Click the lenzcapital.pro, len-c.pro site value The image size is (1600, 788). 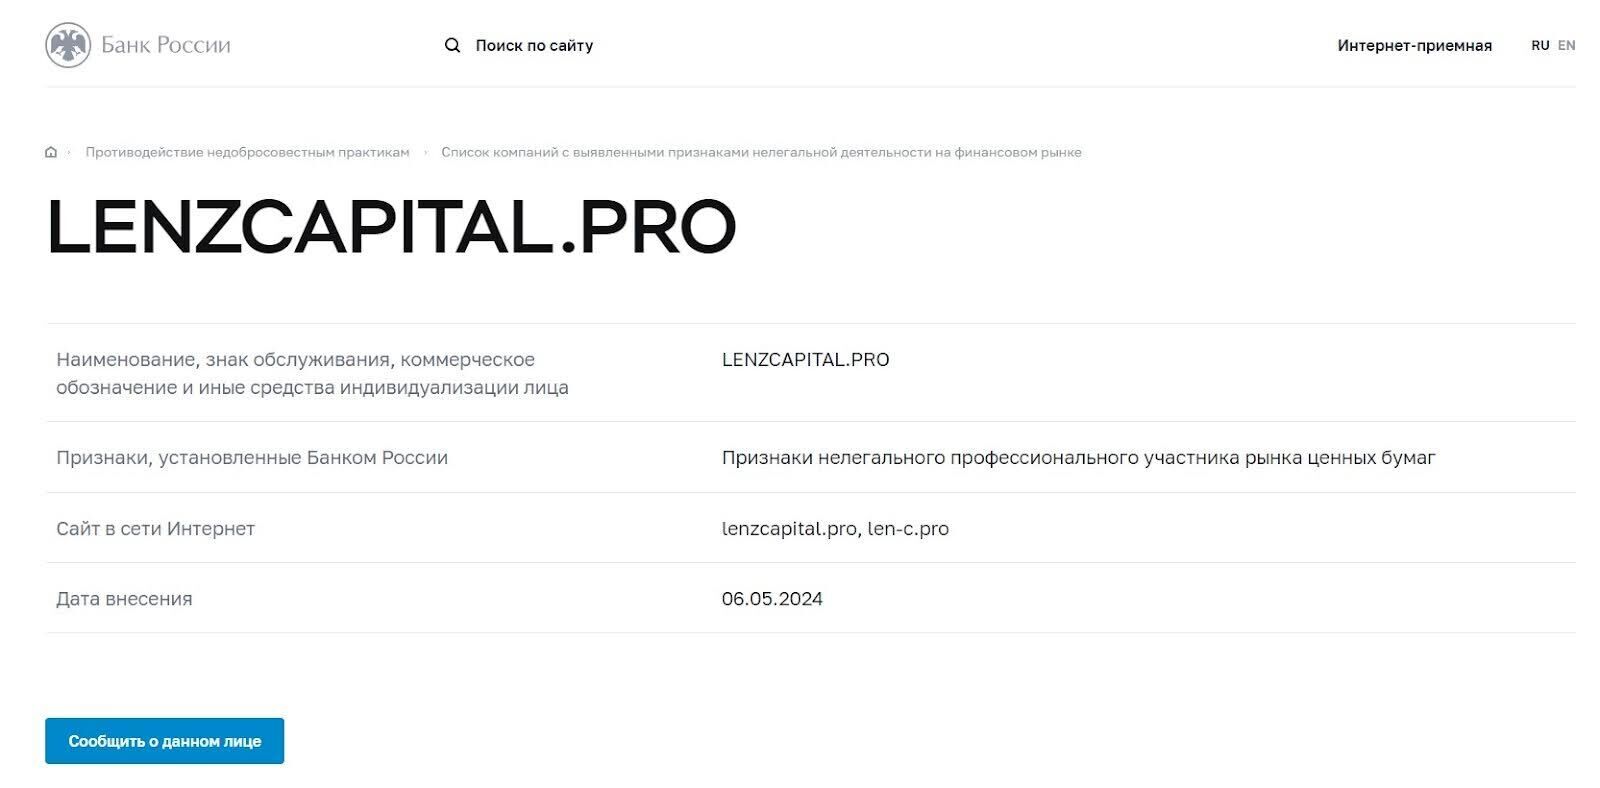(835, 529)
